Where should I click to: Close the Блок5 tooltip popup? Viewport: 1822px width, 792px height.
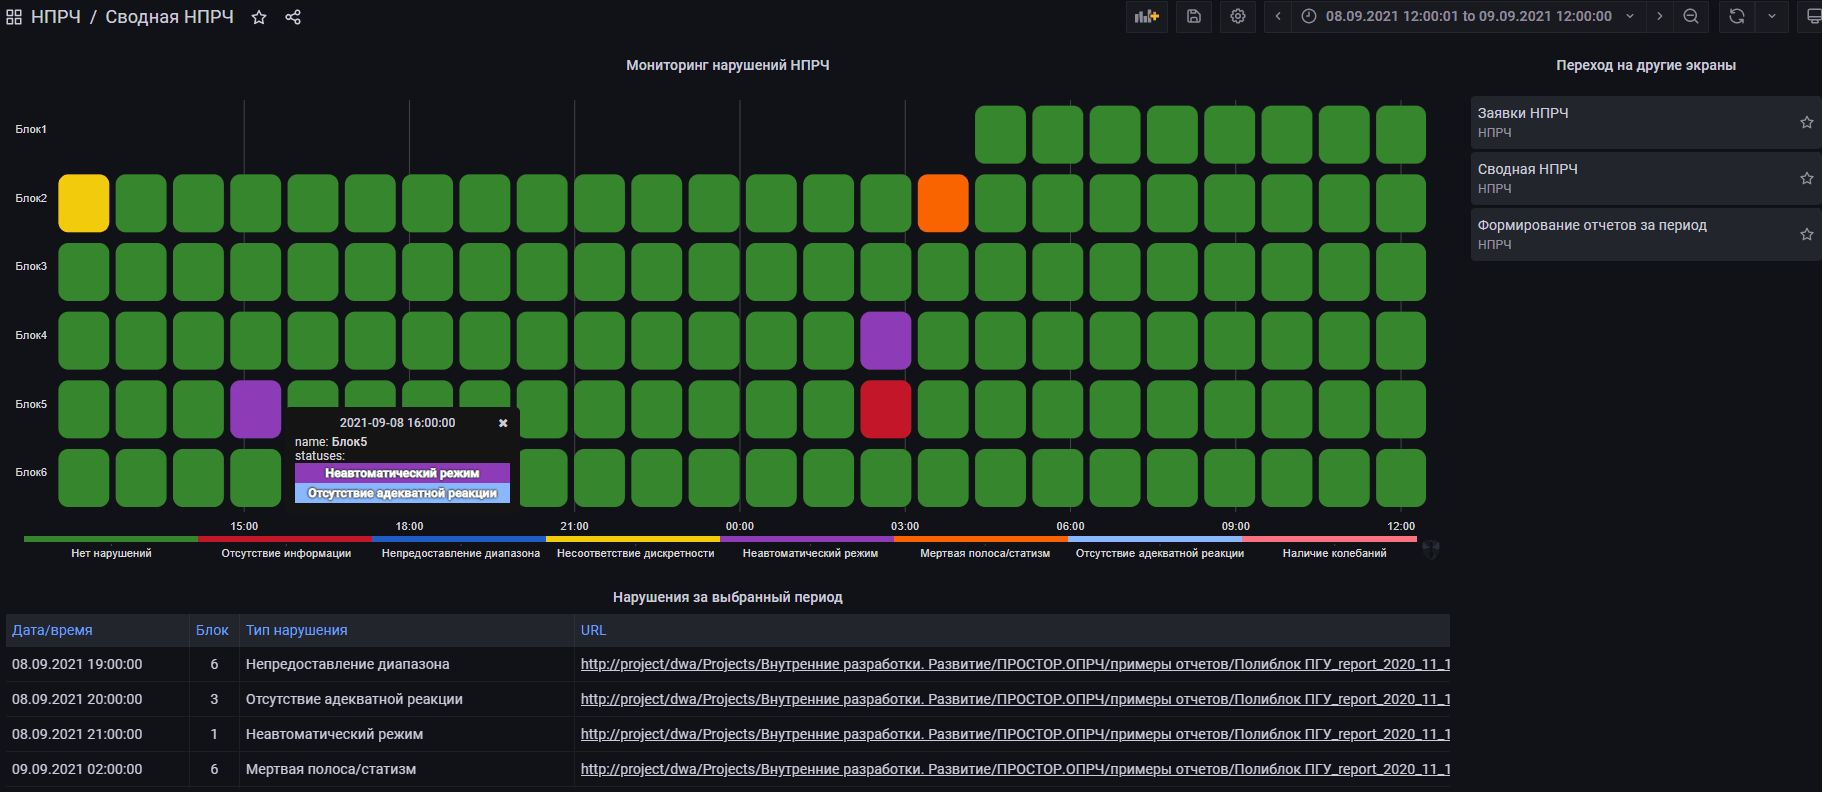coord(503,423)
